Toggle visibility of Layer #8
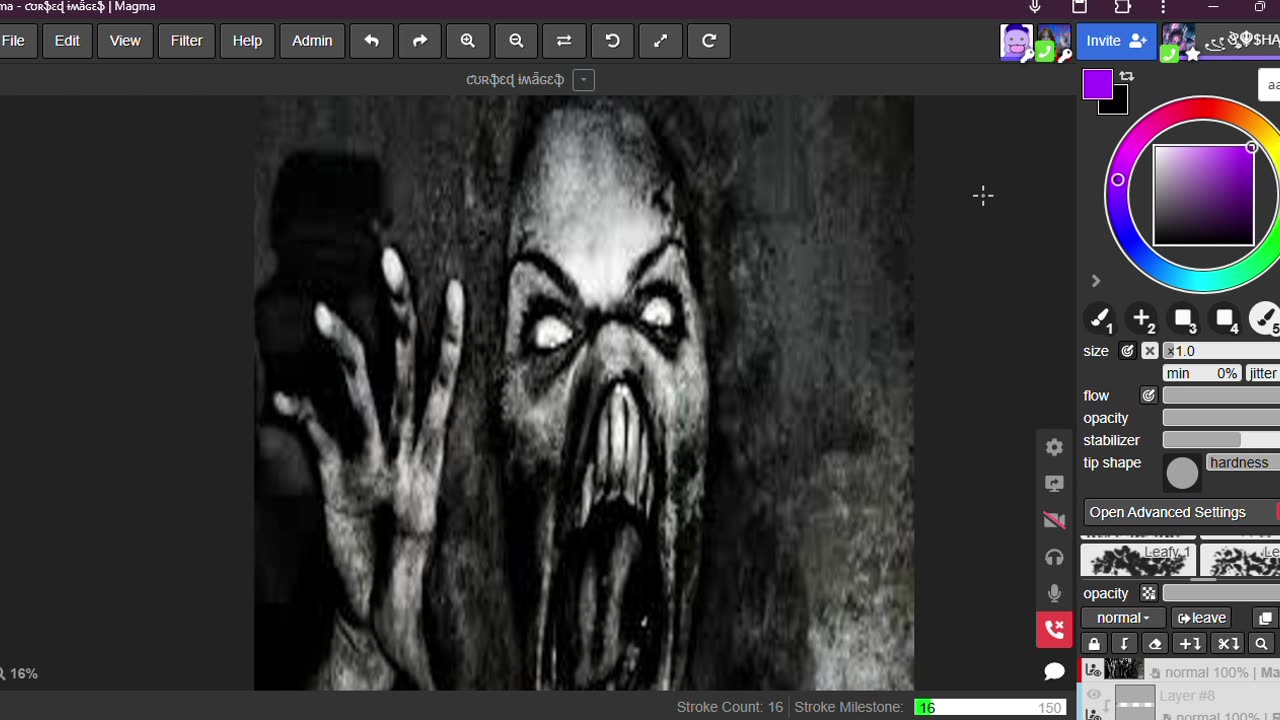Screen dimensions: 1280x720 (1093, 695)
